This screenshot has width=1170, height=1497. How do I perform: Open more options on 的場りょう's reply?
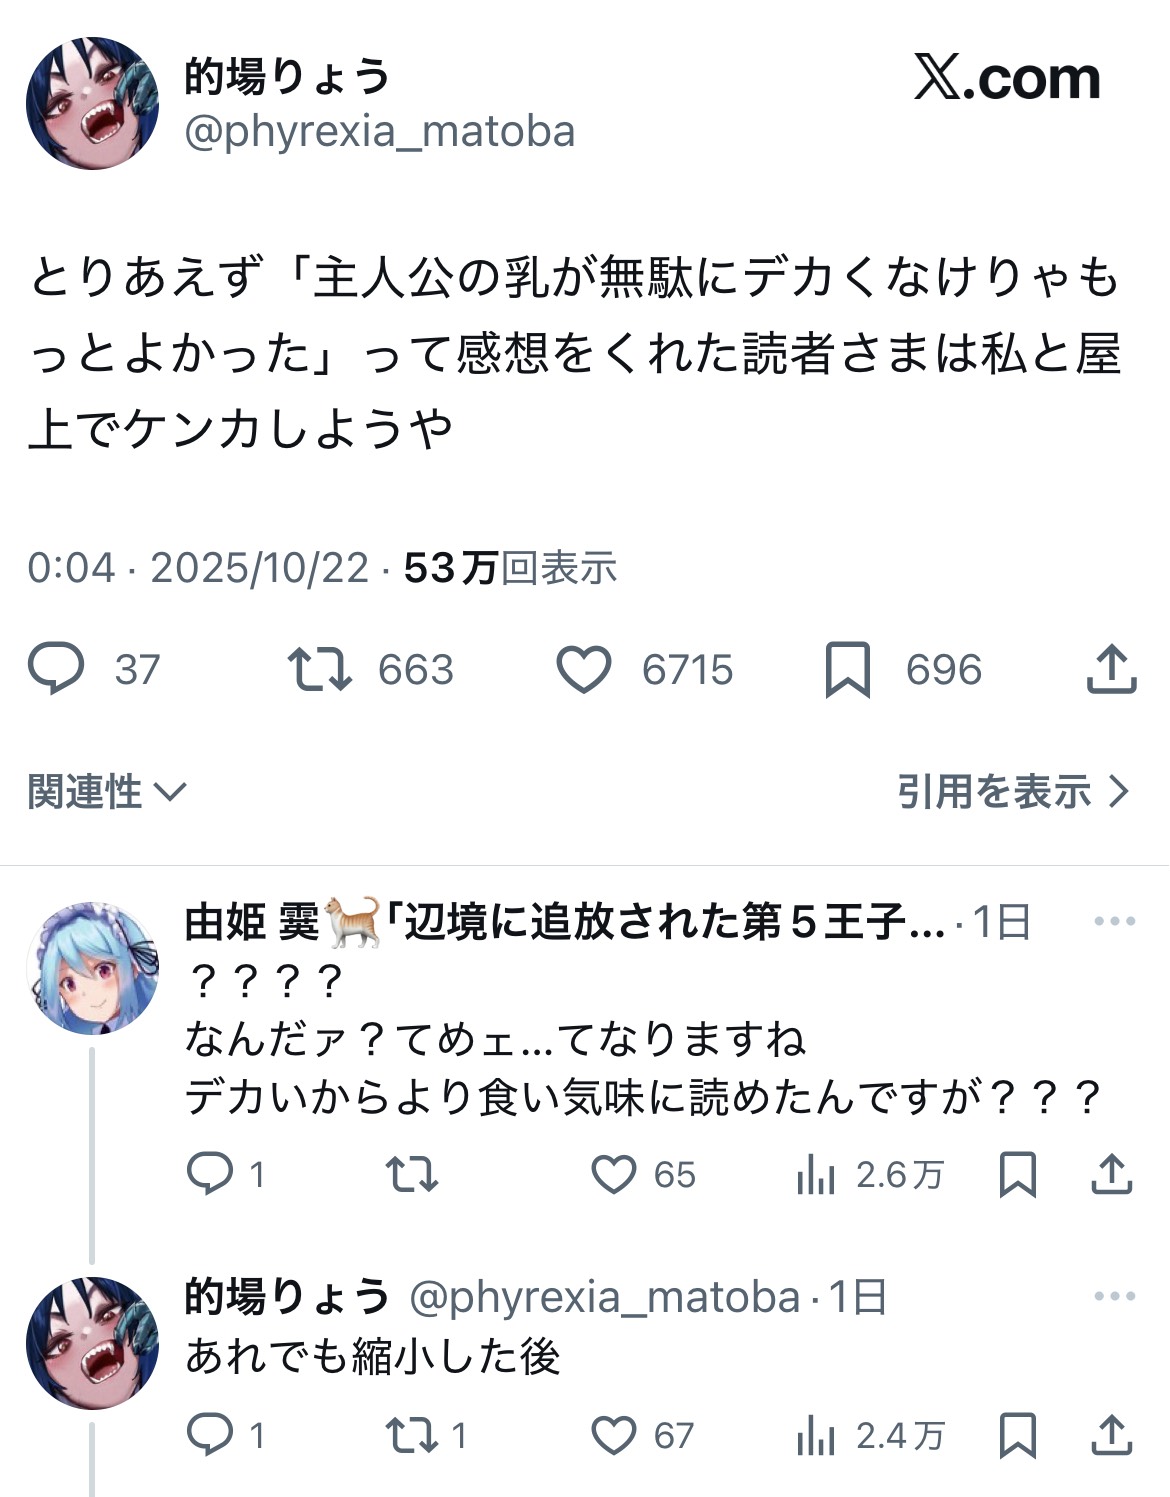tap(1114, 1296)
